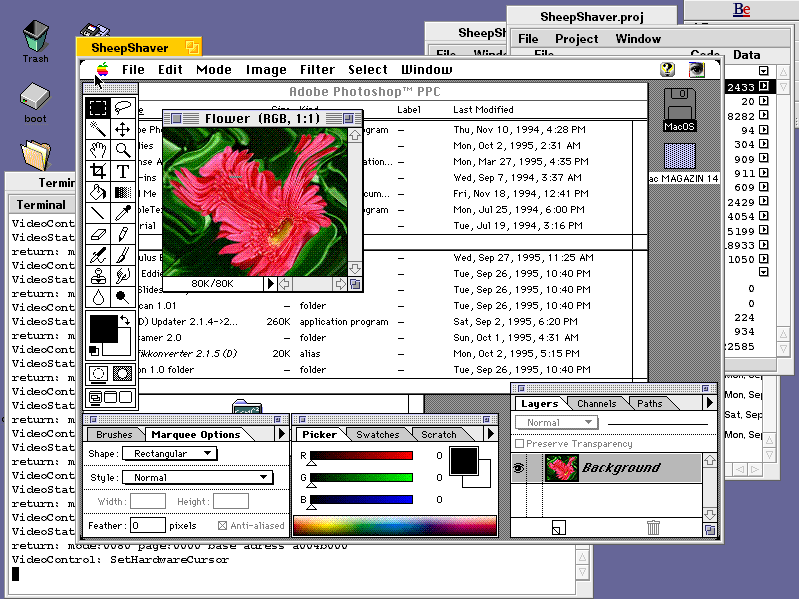Create new layer using Layers palette icon
The width and height of the screenshot is (800, 600).
pos(558,528)
